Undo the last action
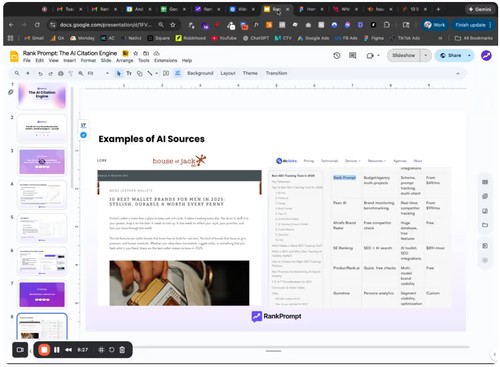Screen dimensions: 500x367 pos(40,74)
